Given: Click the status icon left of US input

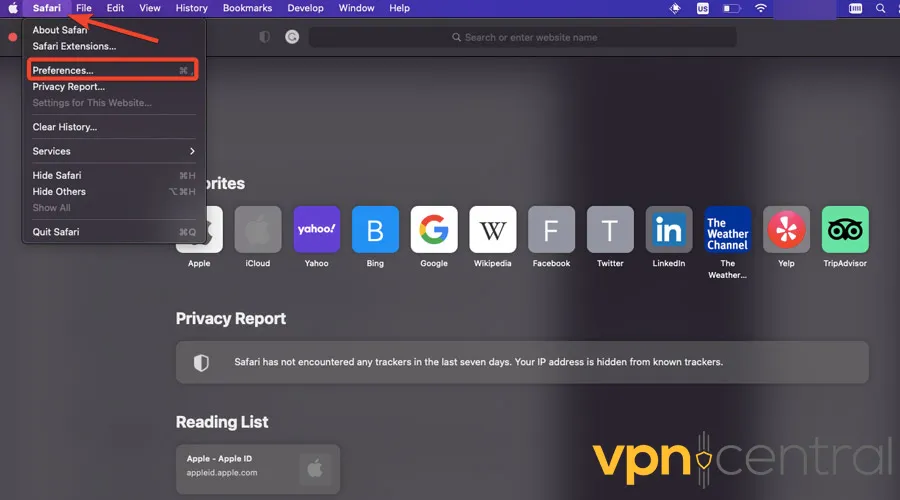Looking at the screenshot, I should (x=676, y=8).
